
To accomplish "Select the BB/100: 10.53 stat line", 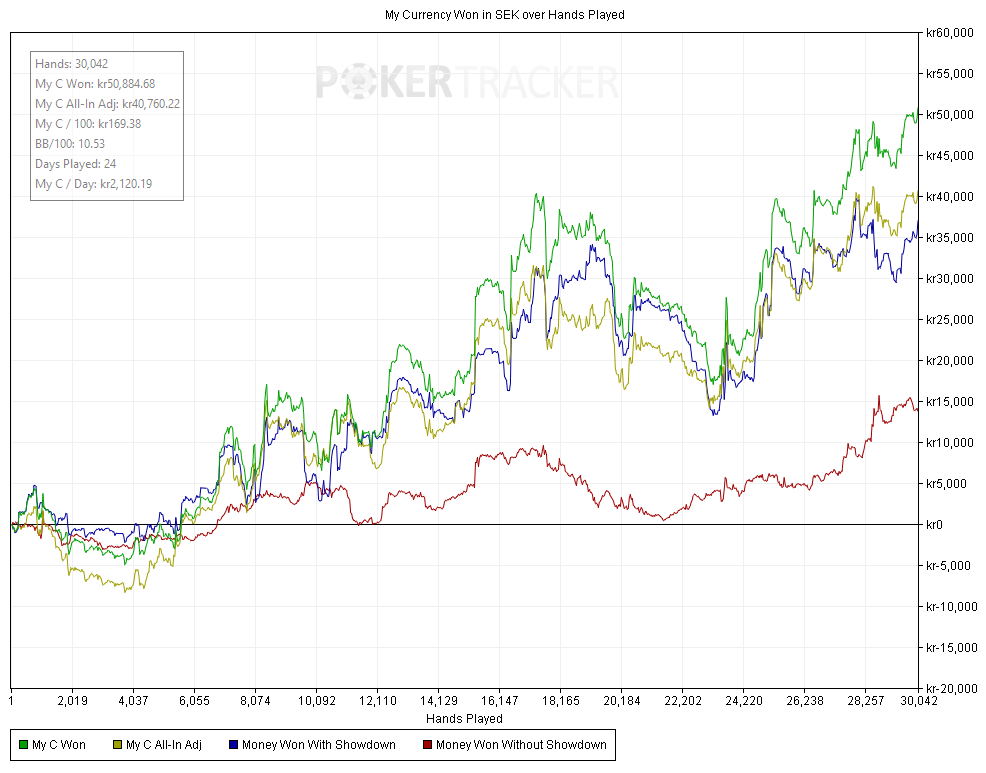I will (x=70, y=144).
